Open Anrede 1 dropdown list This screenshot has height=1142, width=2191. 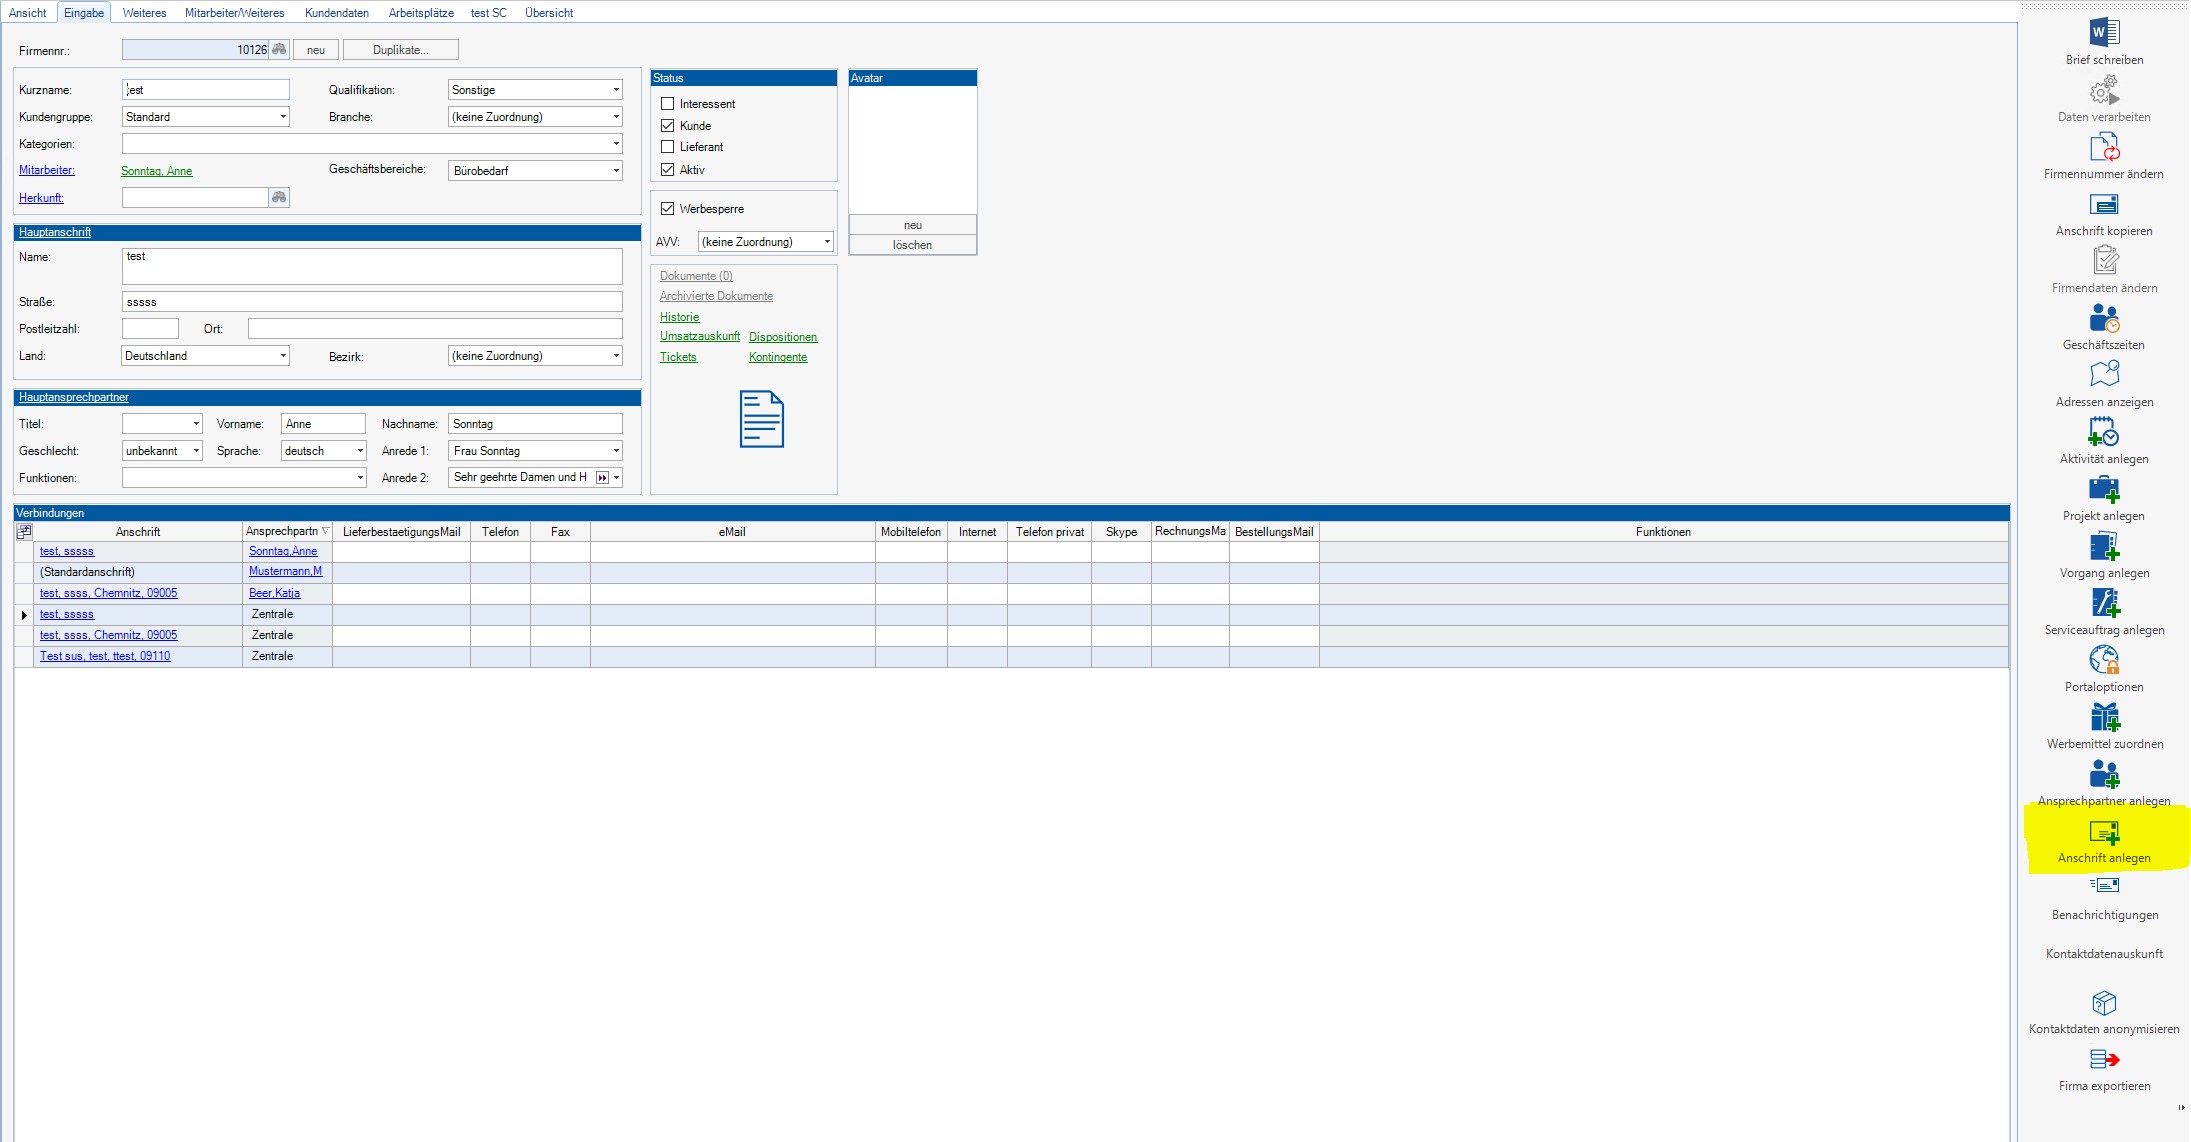click(x=616, y=451)
